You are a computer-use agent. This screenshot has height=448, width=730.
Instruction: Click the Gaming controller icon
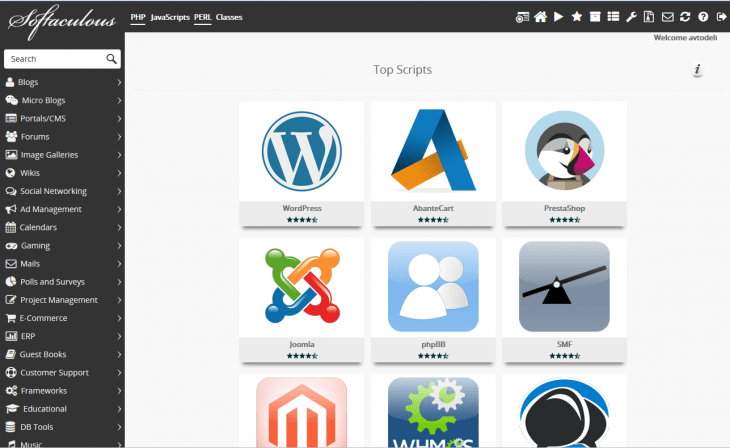coord(11,245)
